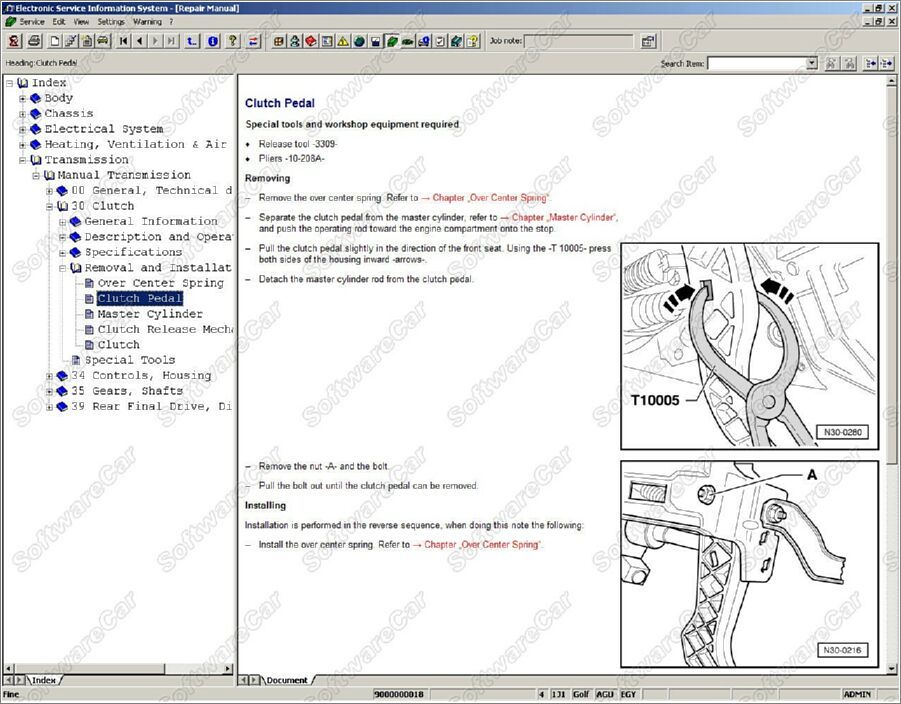Expand the Electrical System tree node
The height and width of the screenshot is (704, 901).
pyautogui.click(x=23, y=129)
